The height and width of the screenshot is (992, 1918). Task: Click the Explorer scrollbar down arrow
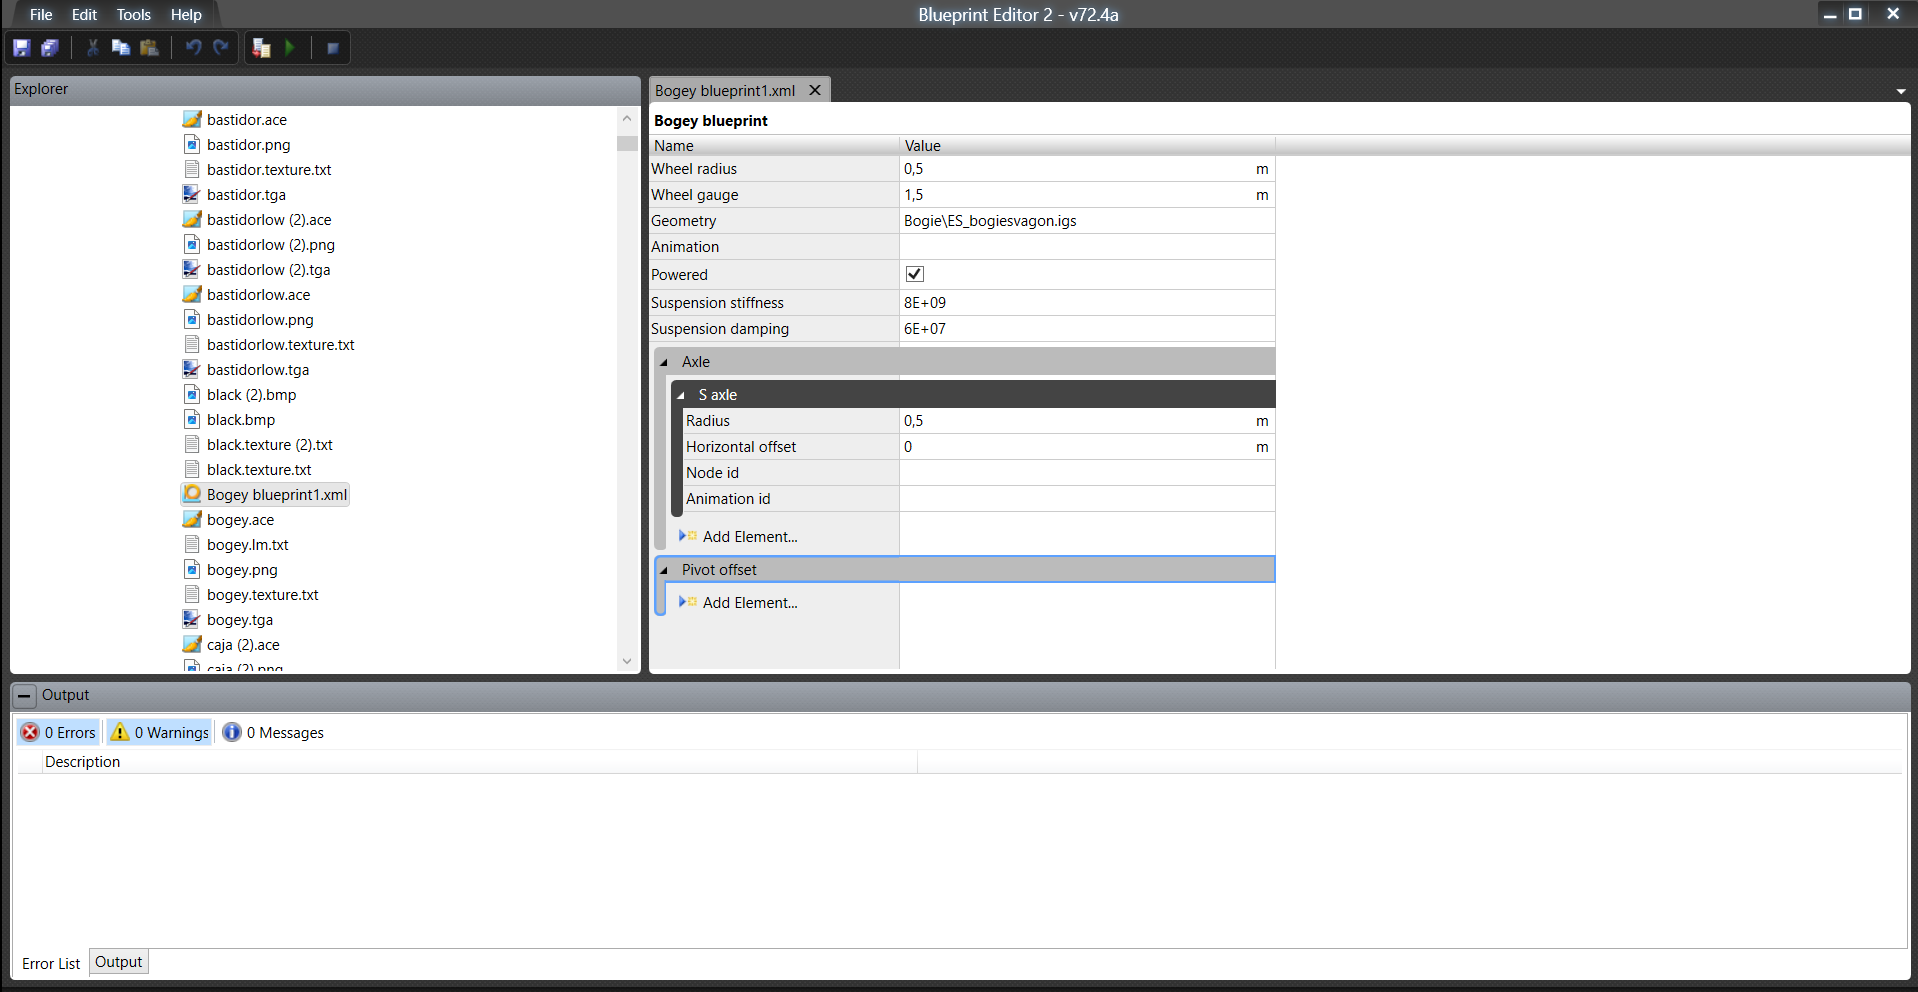coord(627,661)
